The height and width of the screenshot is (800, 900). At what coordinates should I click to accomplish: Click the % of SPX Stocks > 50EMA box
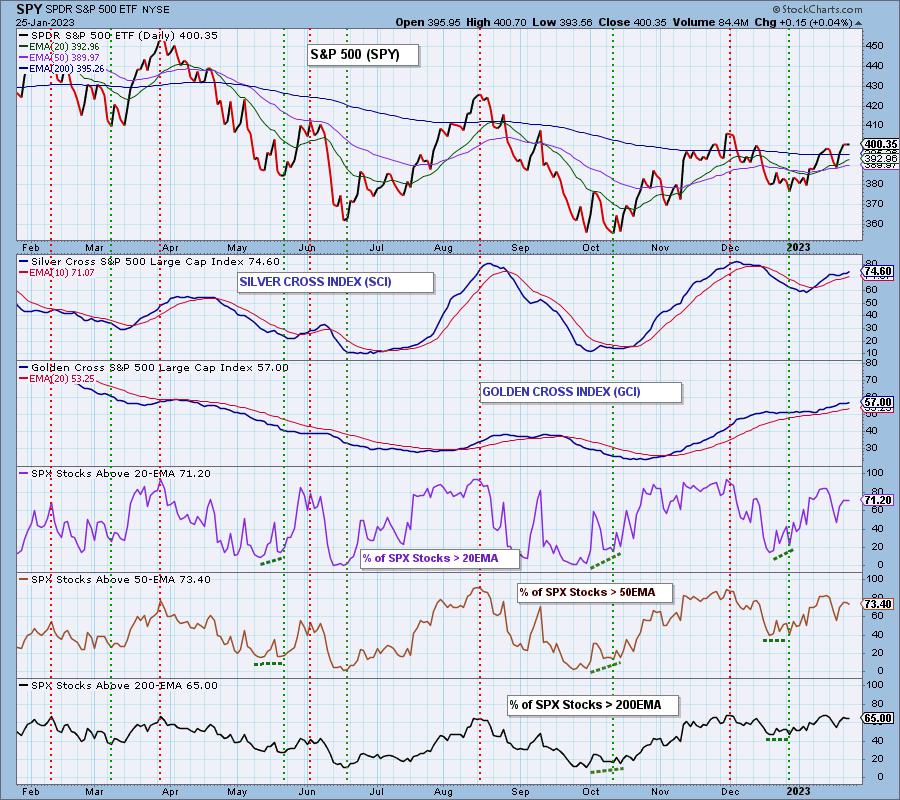595,592
